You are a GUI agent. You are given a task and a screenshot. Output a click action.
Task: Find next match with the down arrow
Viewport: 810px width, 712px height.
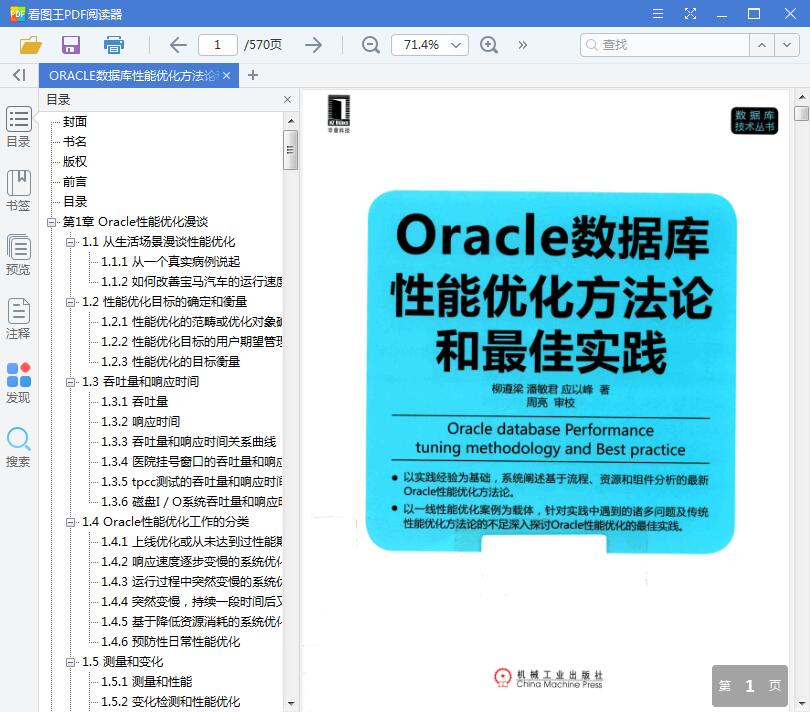[x=787, y=45]
